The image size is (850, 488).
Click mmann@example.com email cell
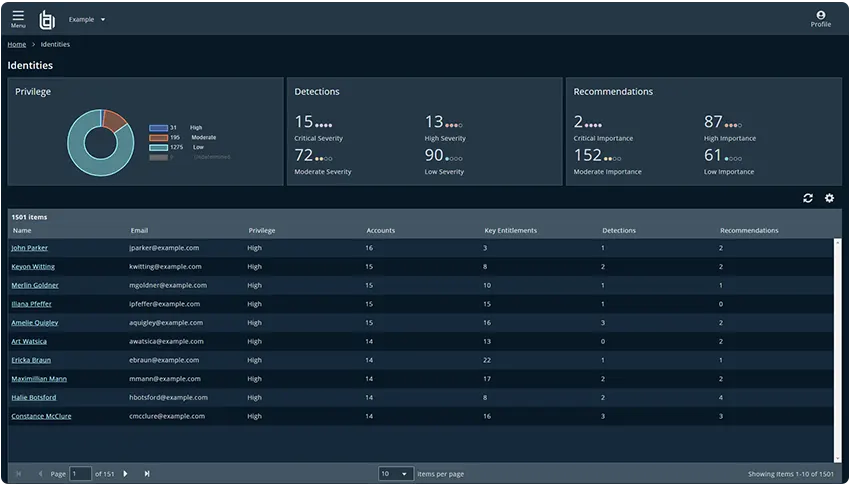165,379
